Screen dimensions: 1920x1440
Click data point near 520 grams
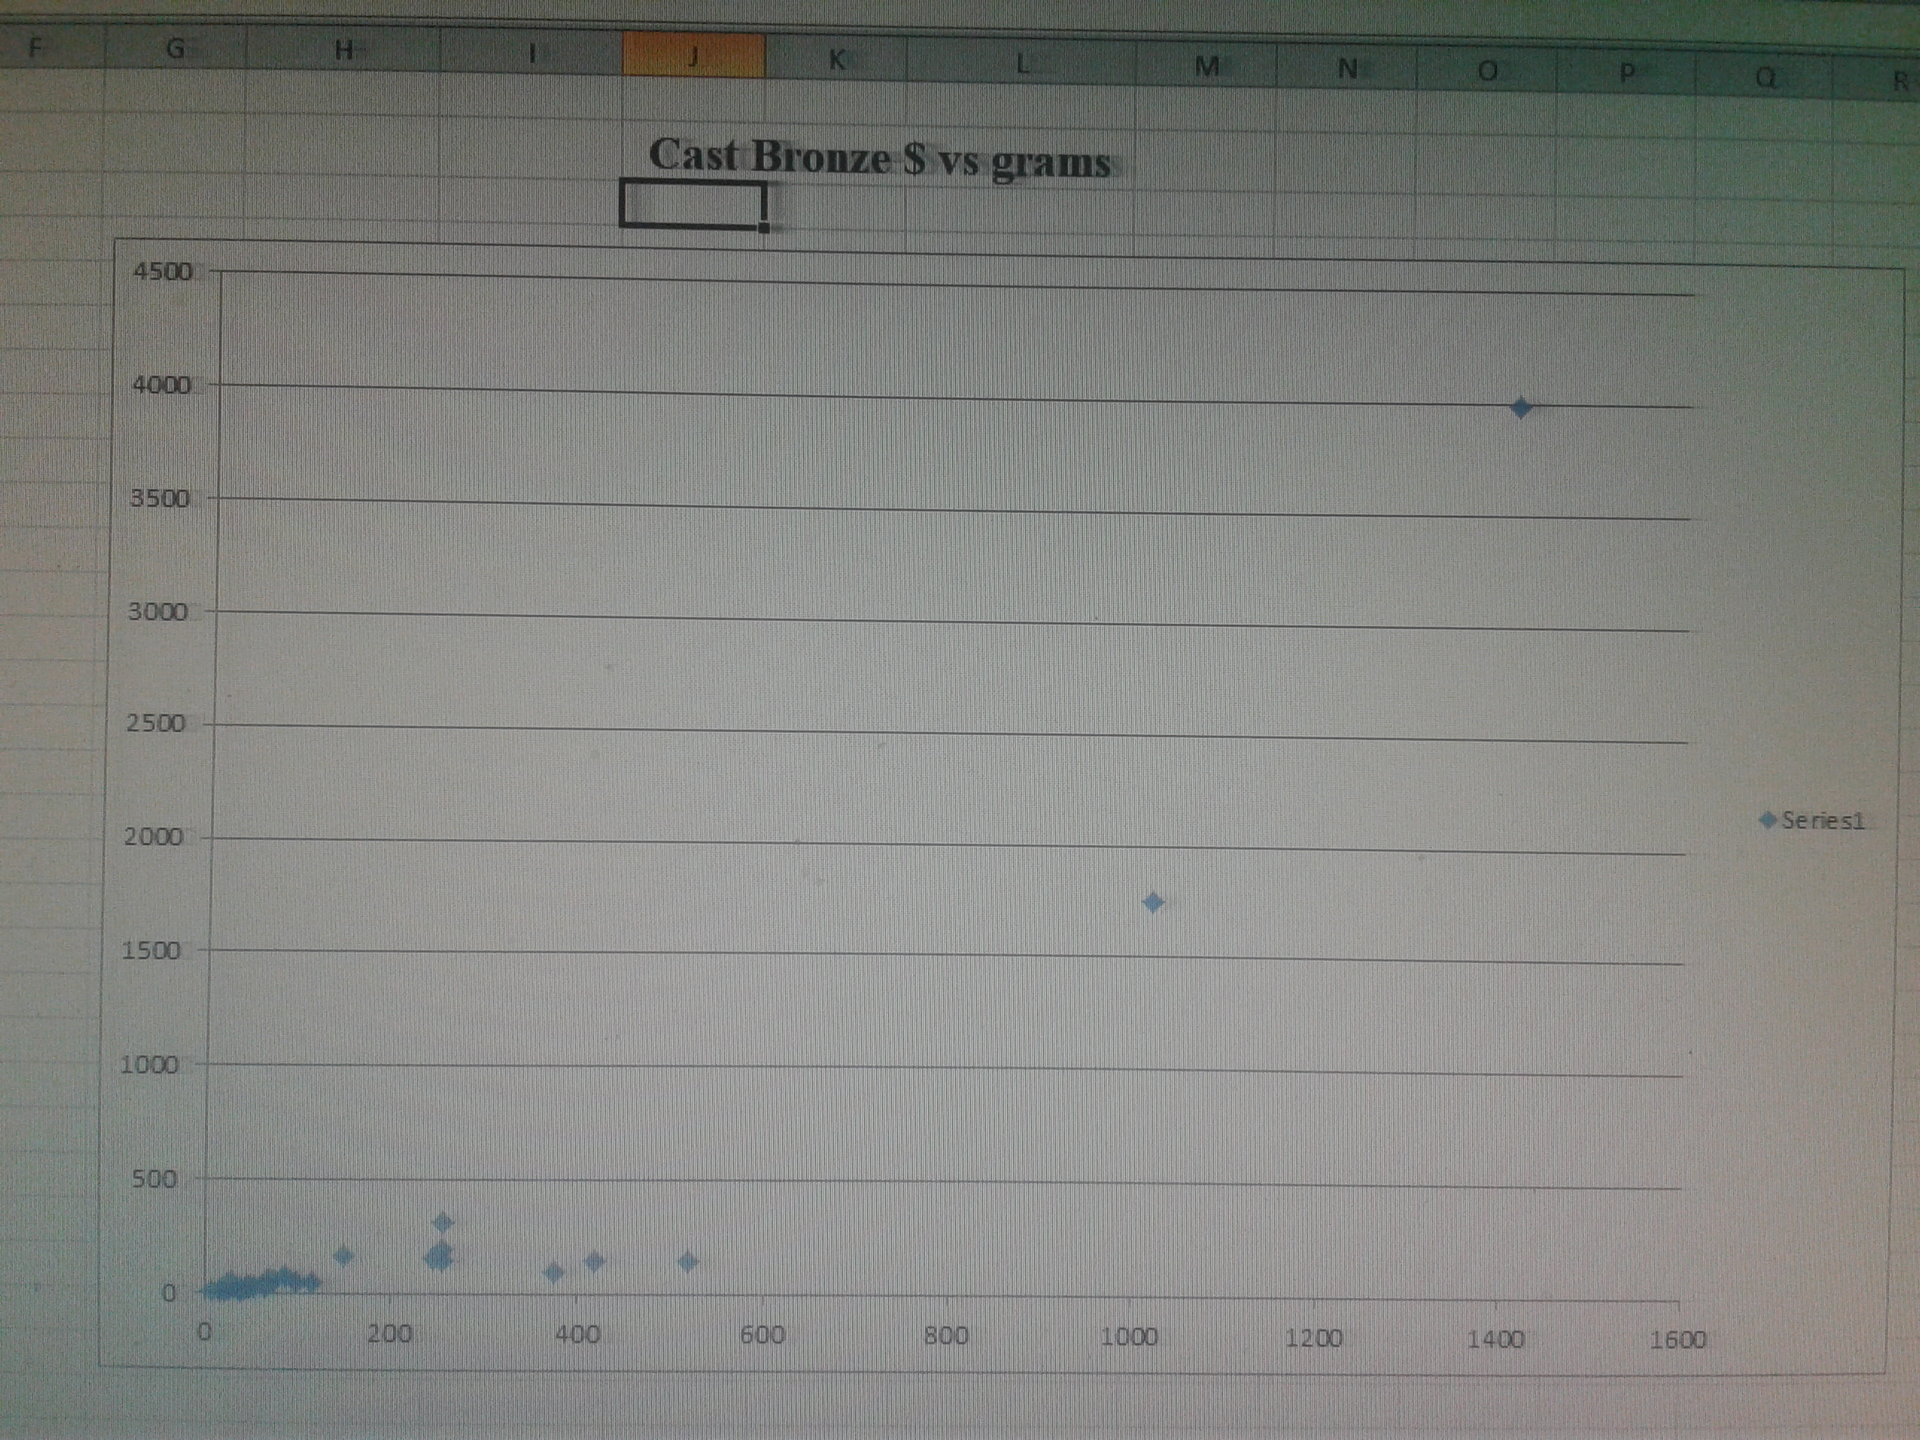point(687,1262)
